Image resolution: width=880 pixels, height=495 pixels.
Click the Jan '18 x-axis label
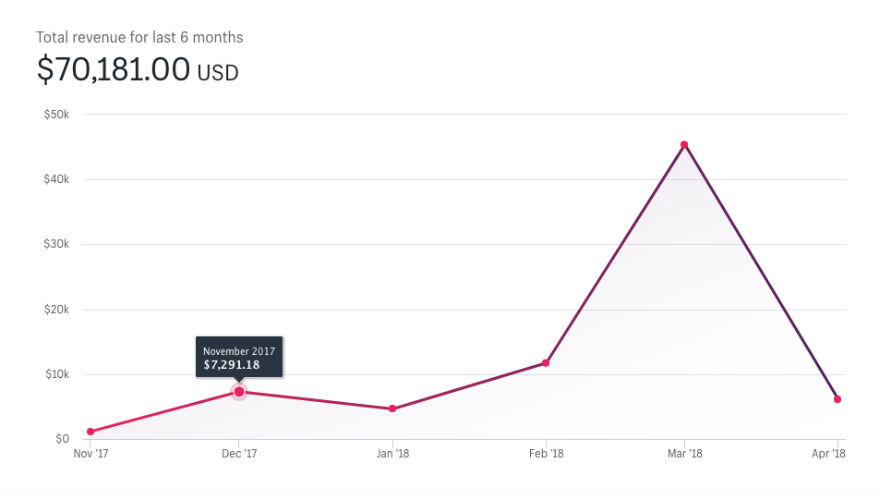[x=392, y=454]
